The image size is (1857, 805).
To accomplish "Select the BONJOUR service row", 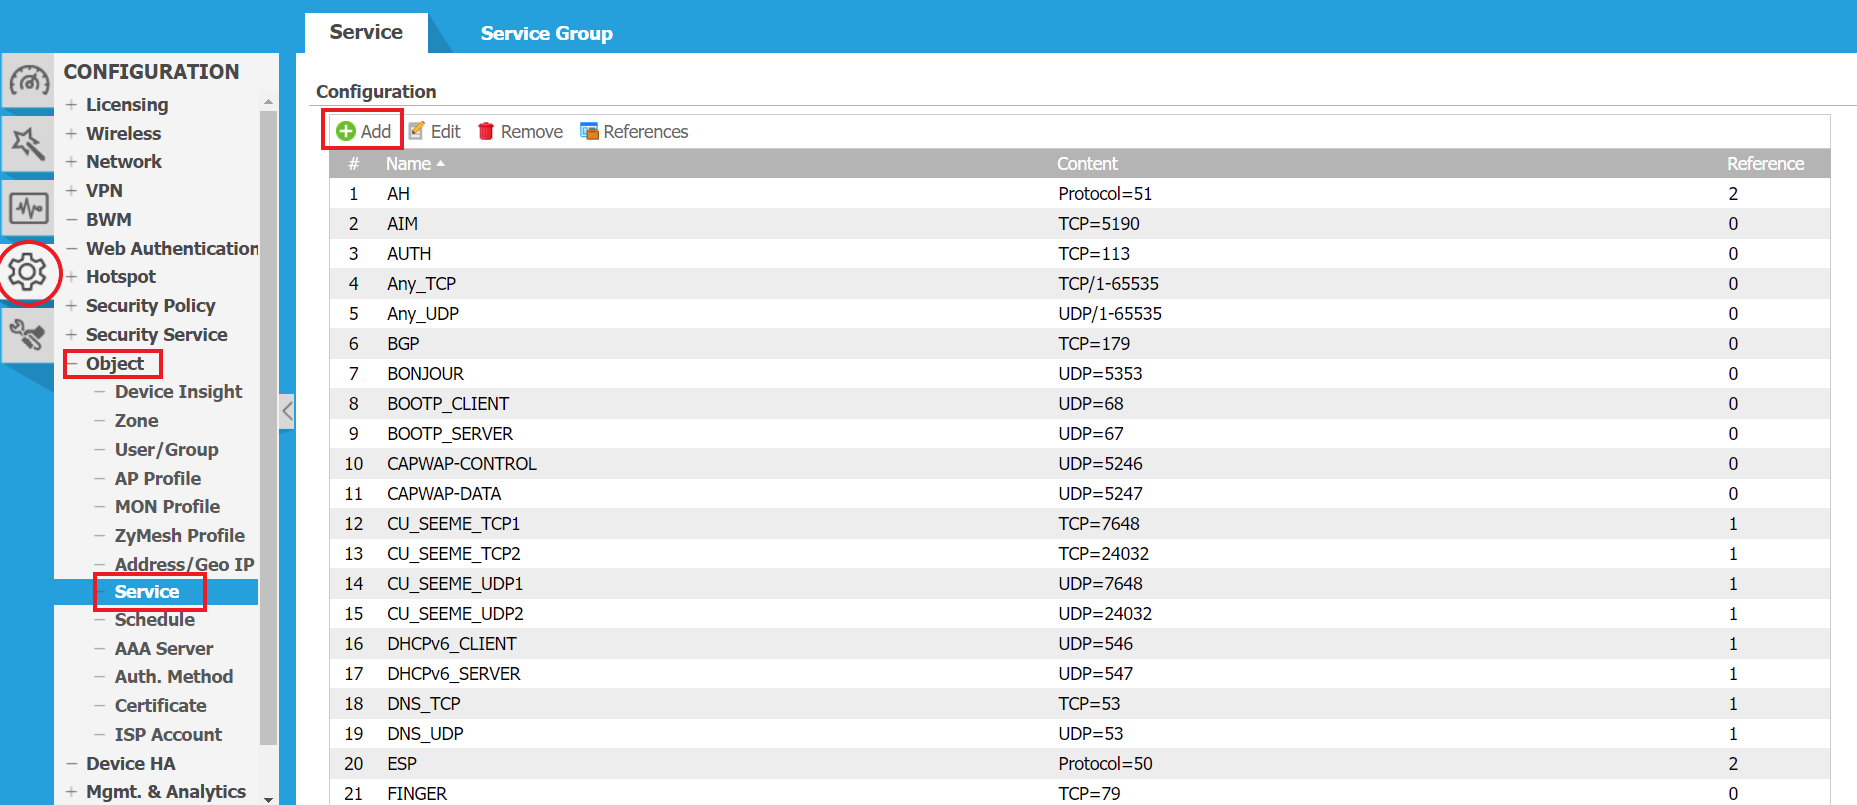I will pyautogui.click(x=1080, y=373).
